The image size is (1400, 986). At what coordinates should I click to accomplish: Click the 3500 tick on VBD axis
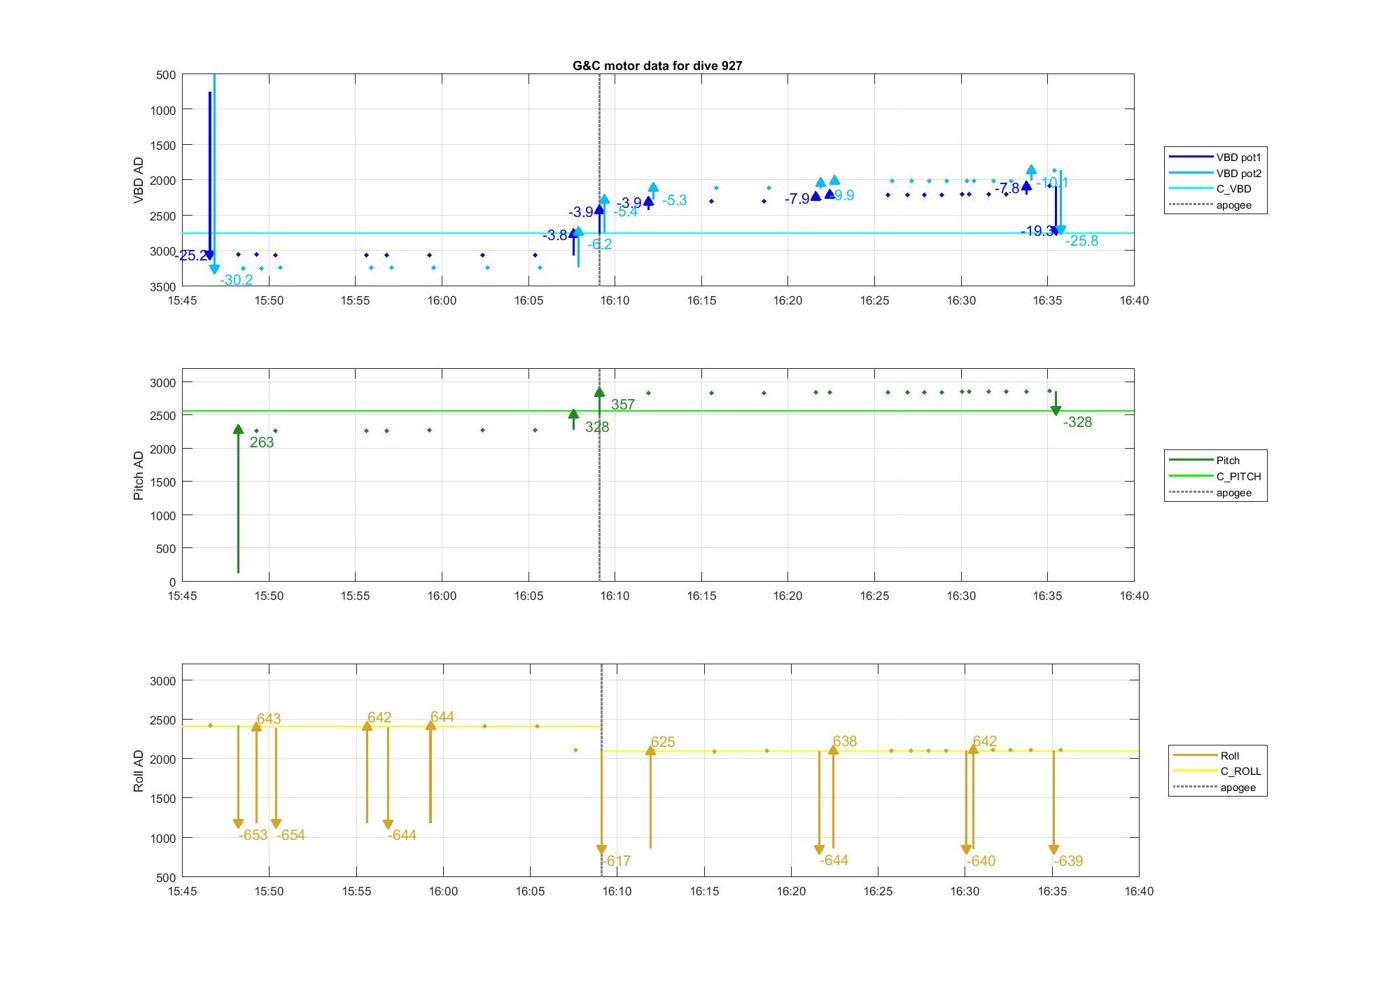click(x=165, y=287)
